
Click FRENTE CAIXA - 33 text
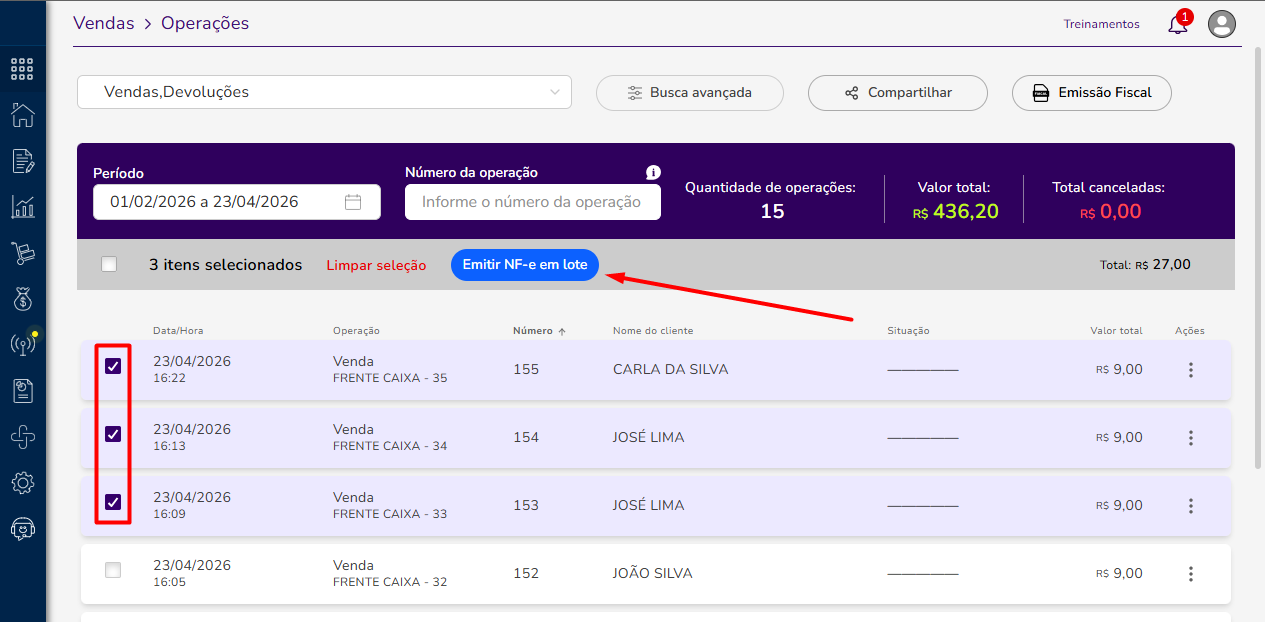coord(390,515)
